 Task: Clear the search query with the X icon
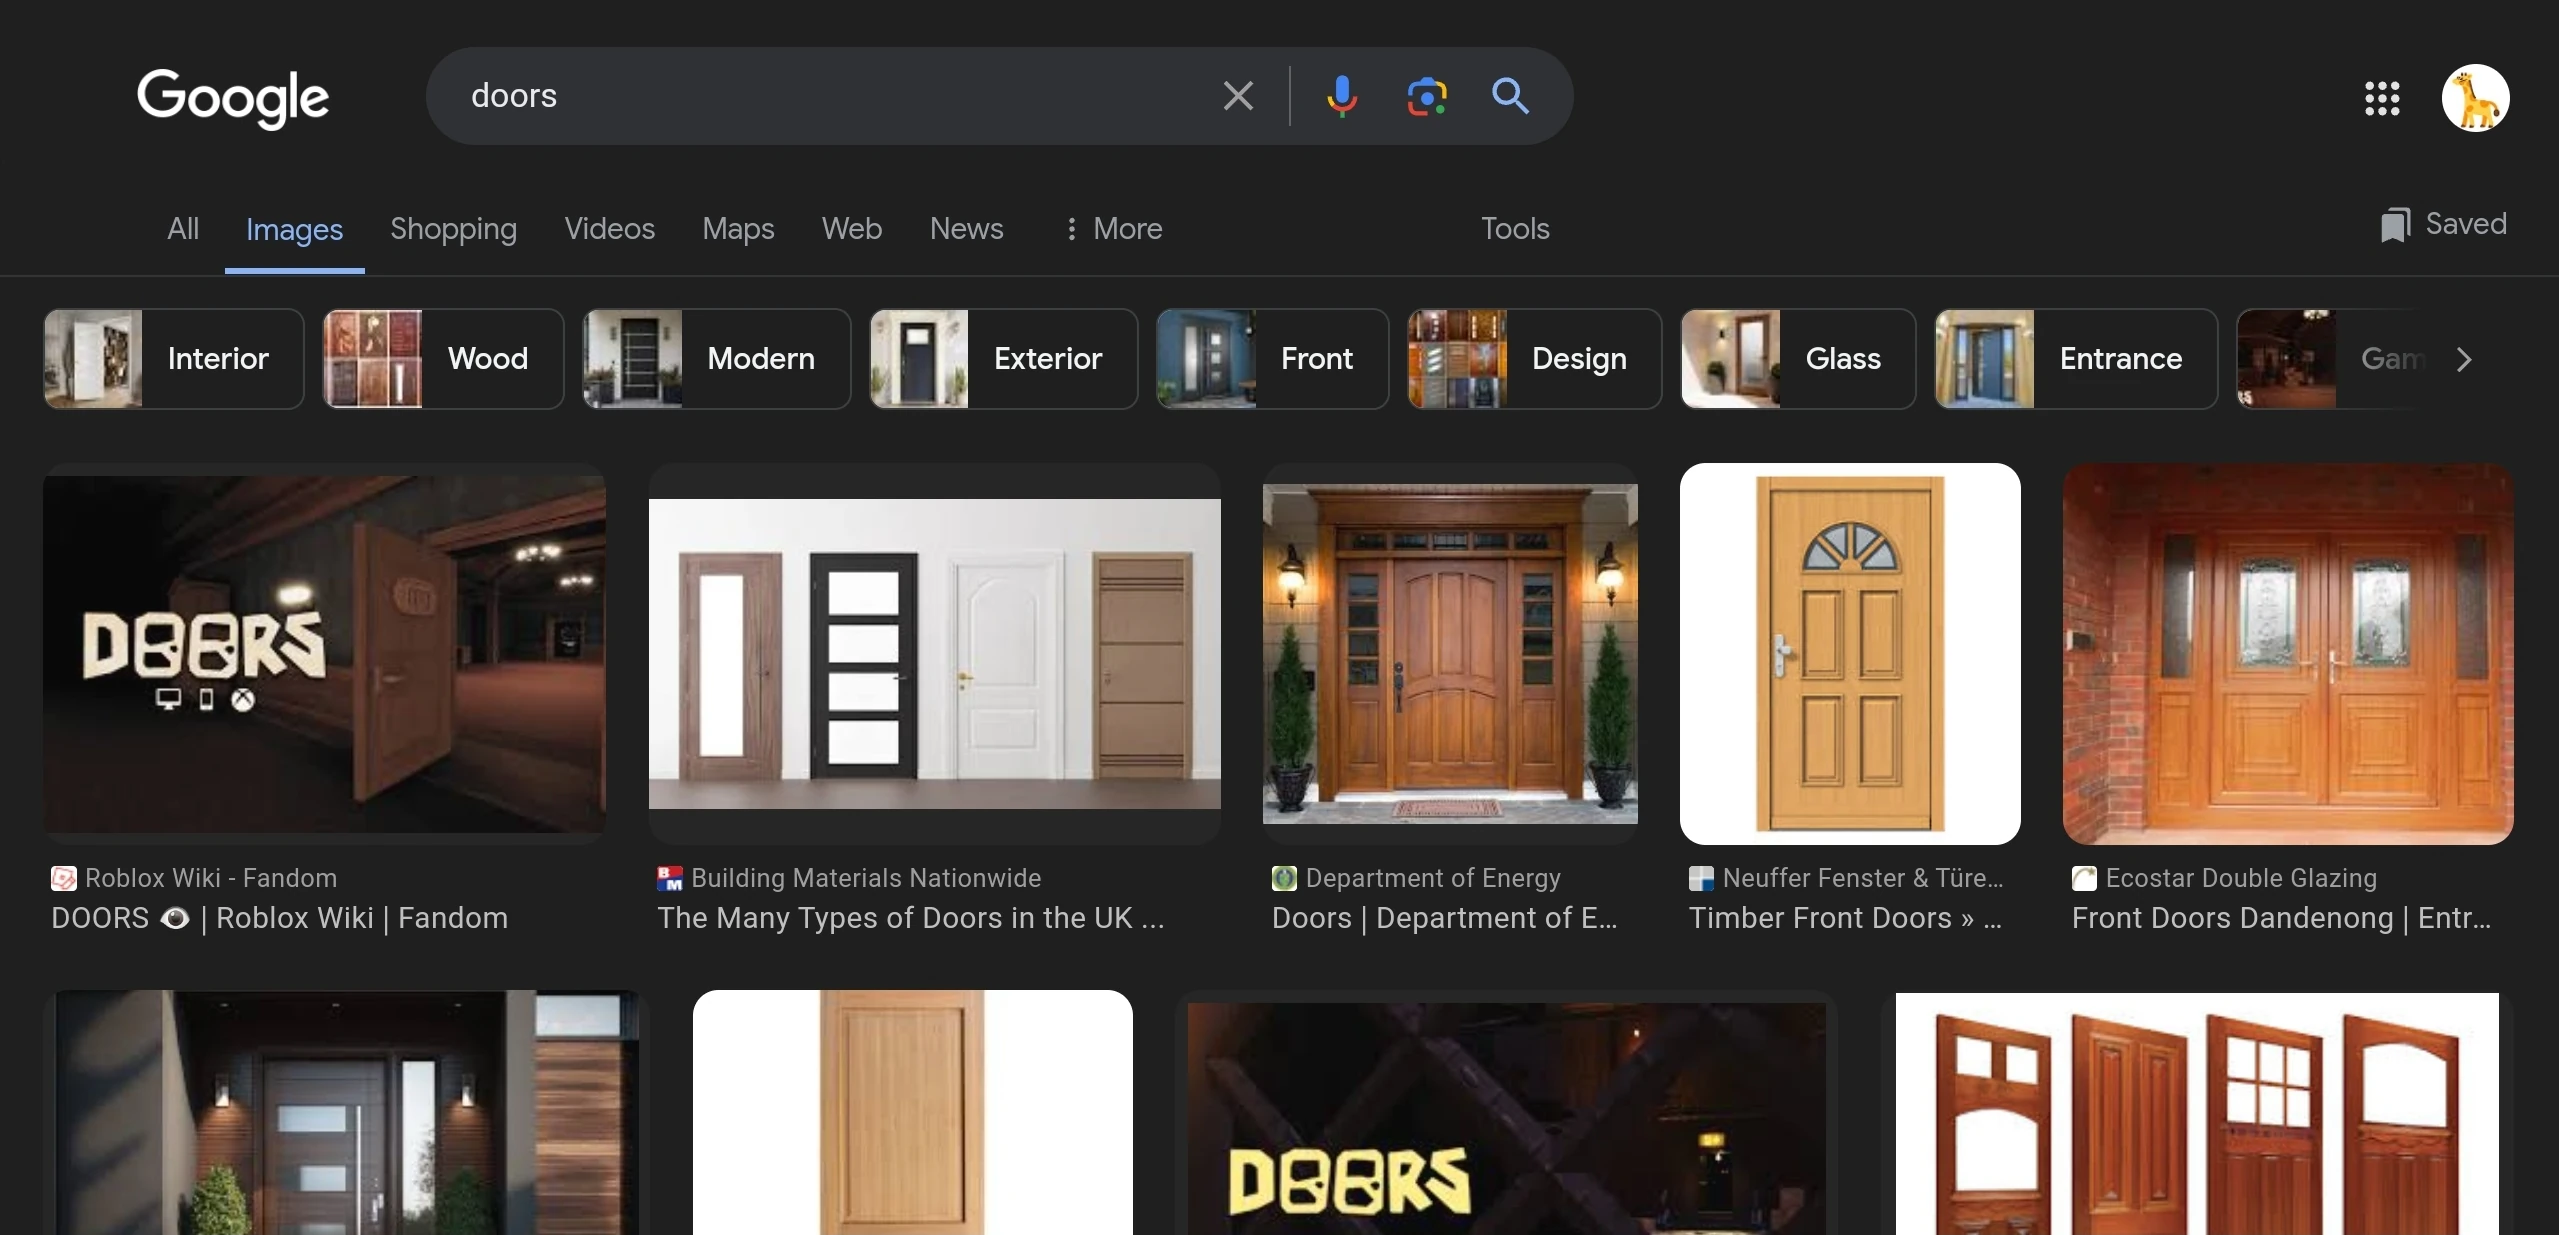point(1237,96)
